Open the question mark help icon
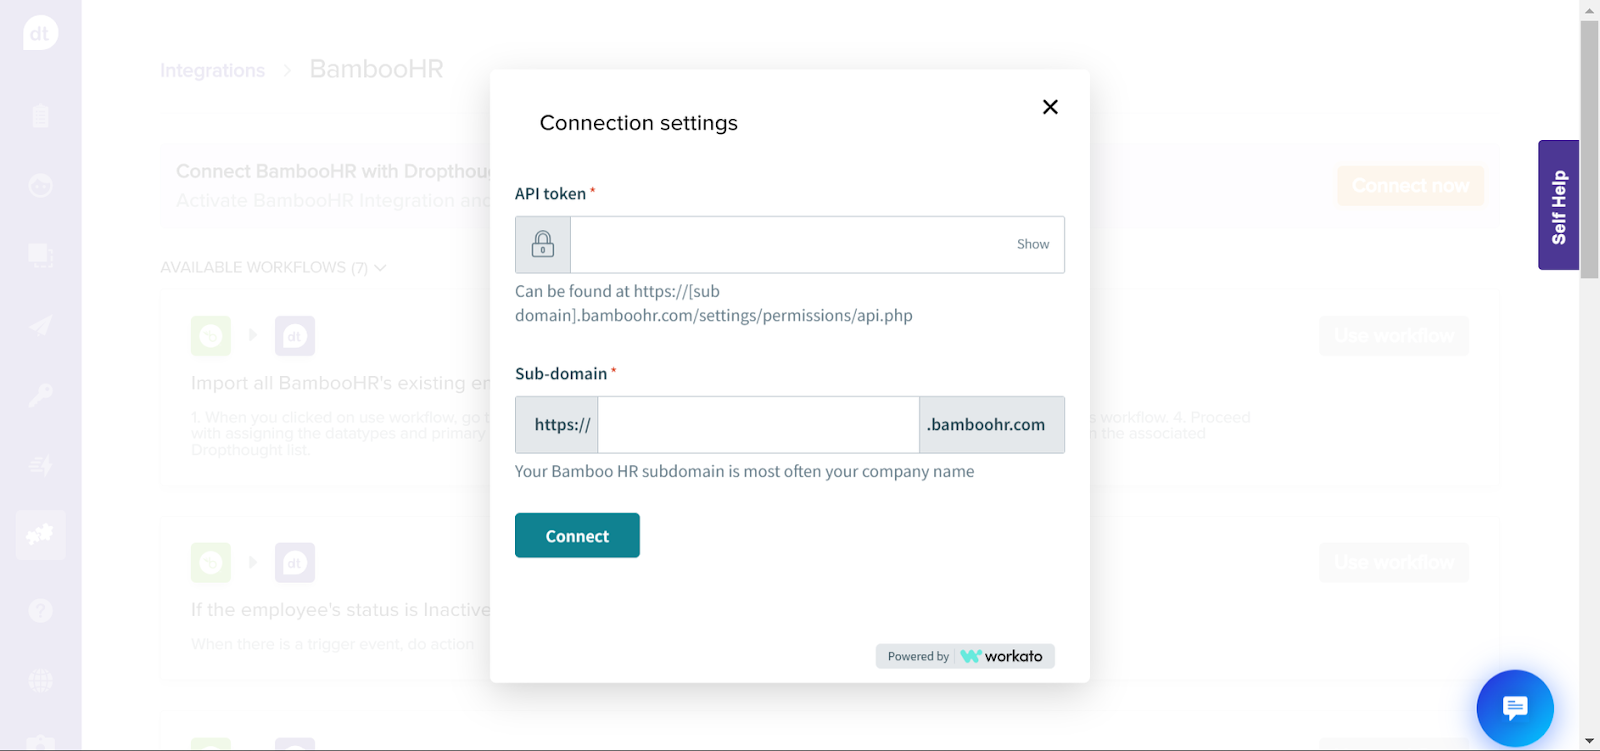1600x751 pixels. pos(40,610)
